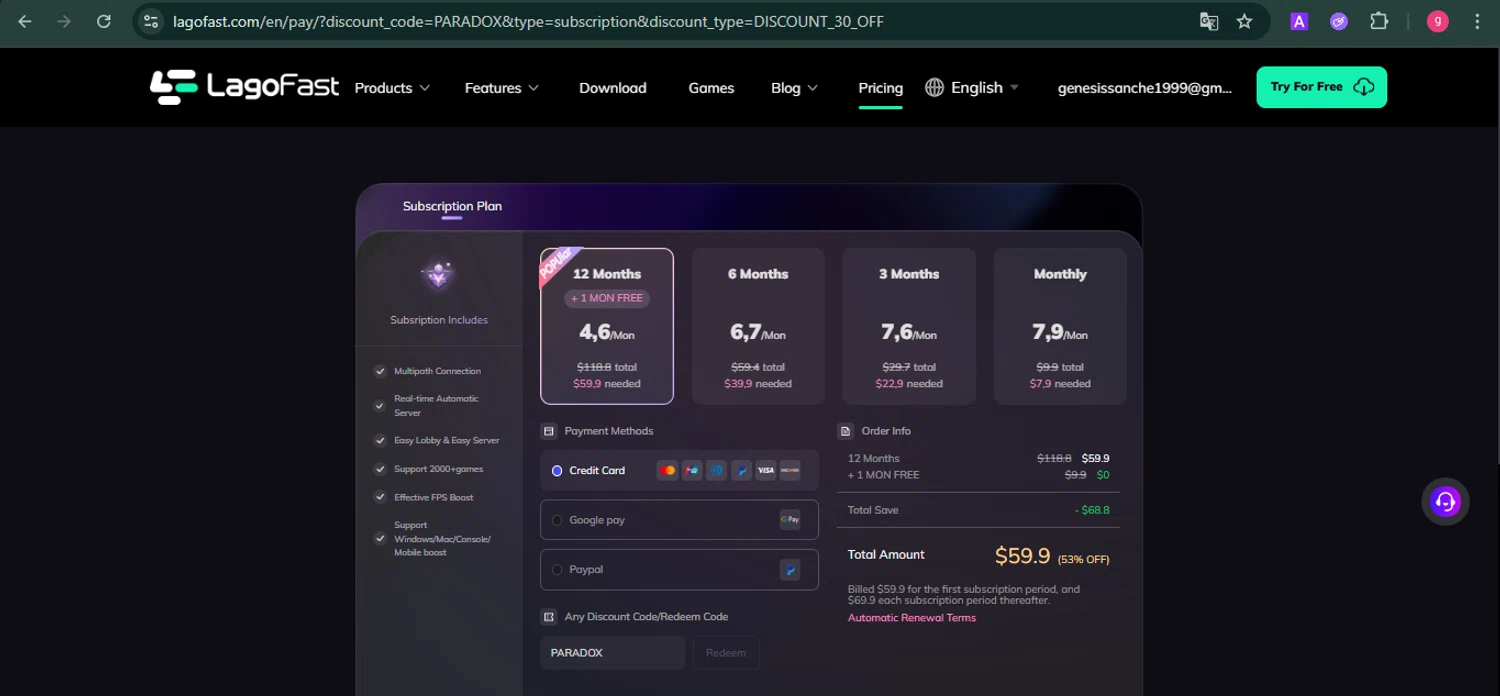Click the Real-time Automatic Server checkmark

click(x=380, y=406)
